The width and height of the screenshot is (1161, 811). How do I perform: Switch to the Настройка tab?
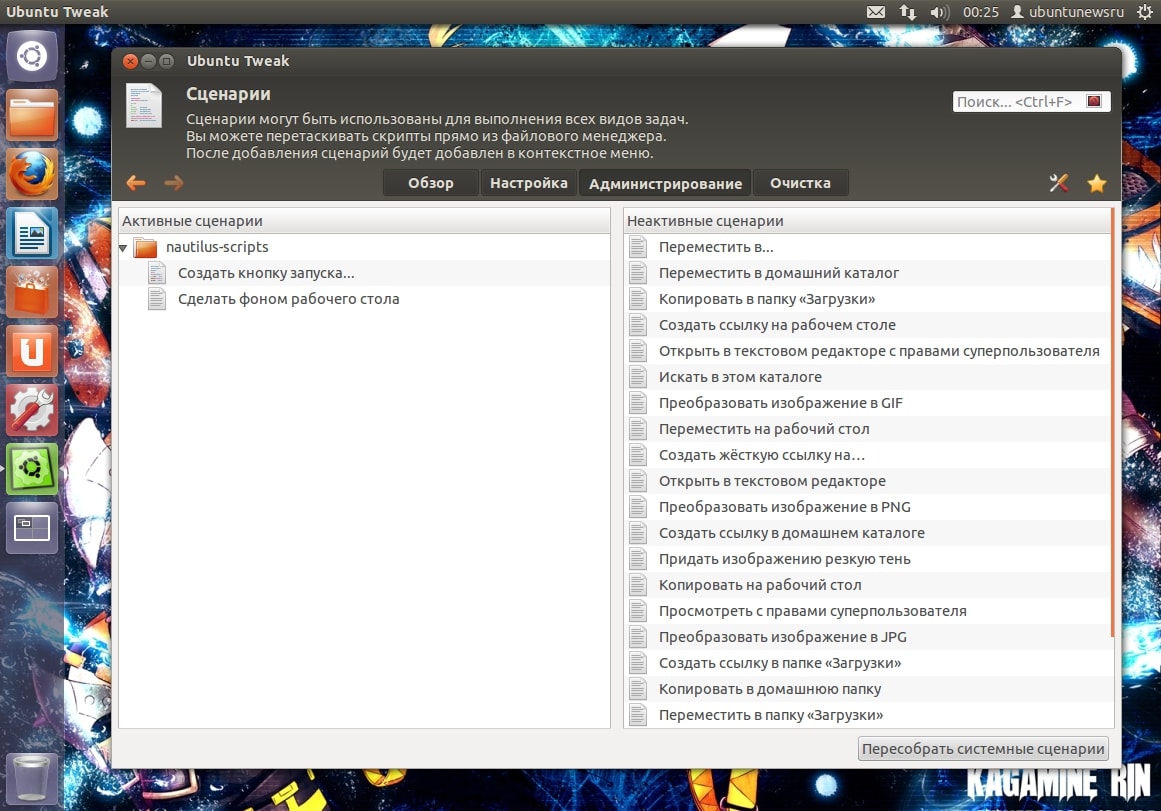tap(529, 183)
